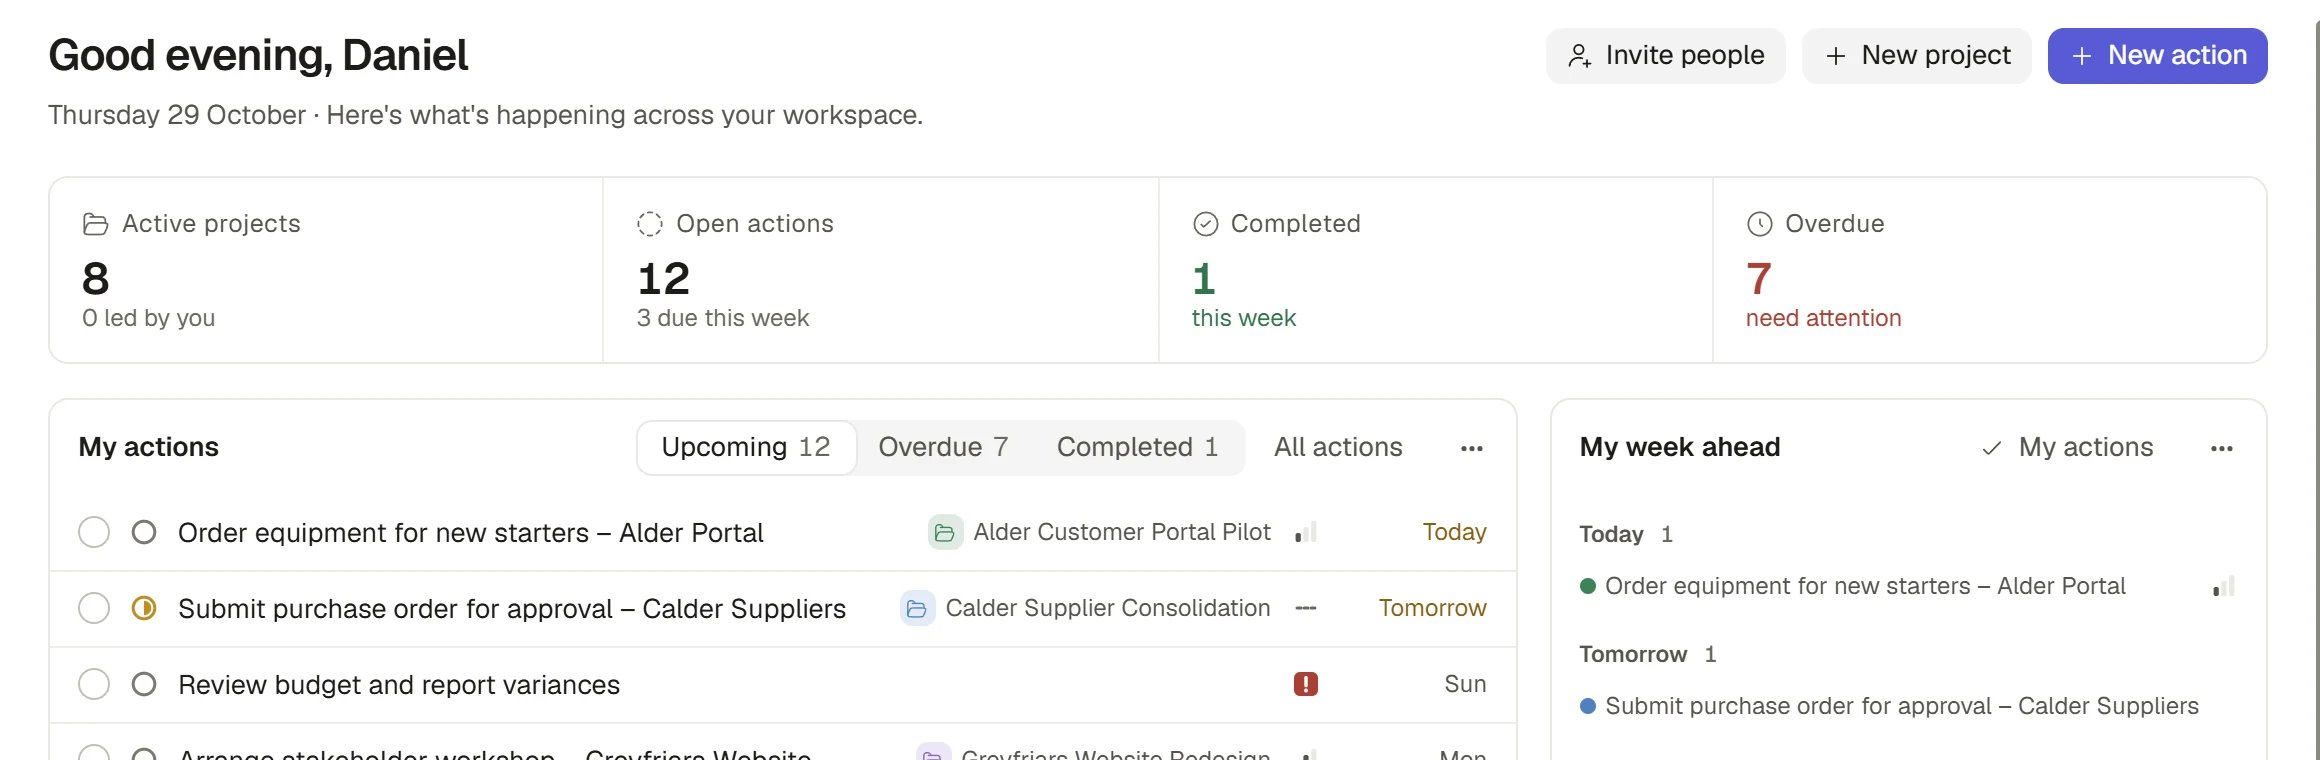This screenshot has width=2320, height=760.
Task: Open Calder Supplier Consolidation project folder icon
Action: point(917,608)
